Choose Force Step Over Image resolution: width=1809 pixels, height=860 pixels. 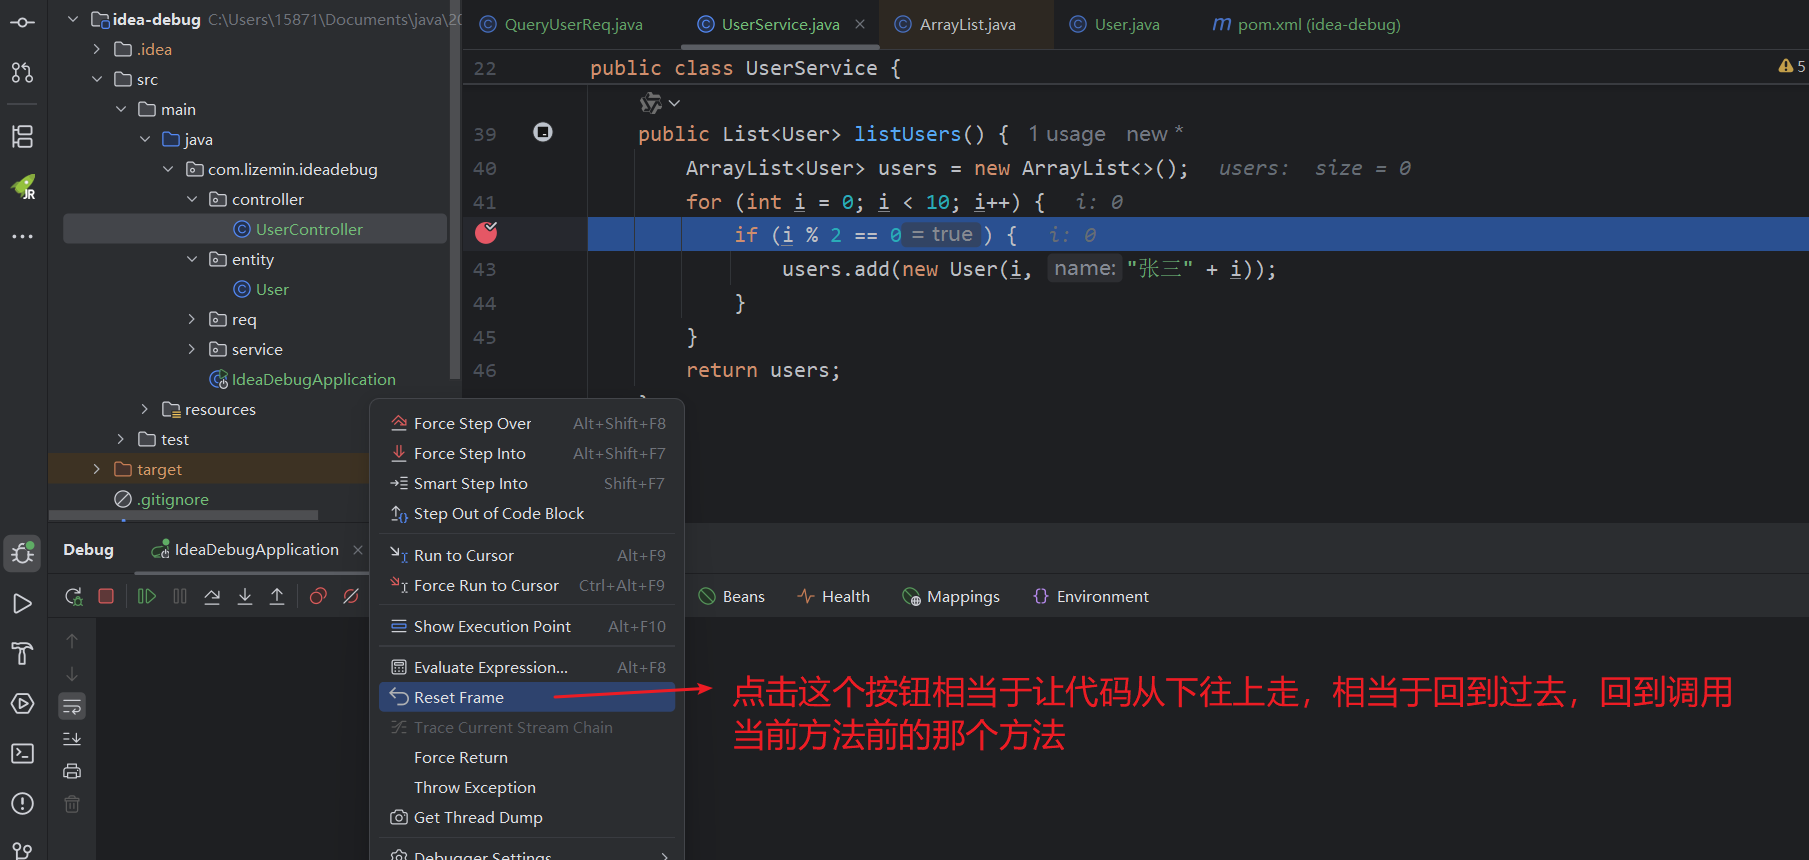(527, 423)
